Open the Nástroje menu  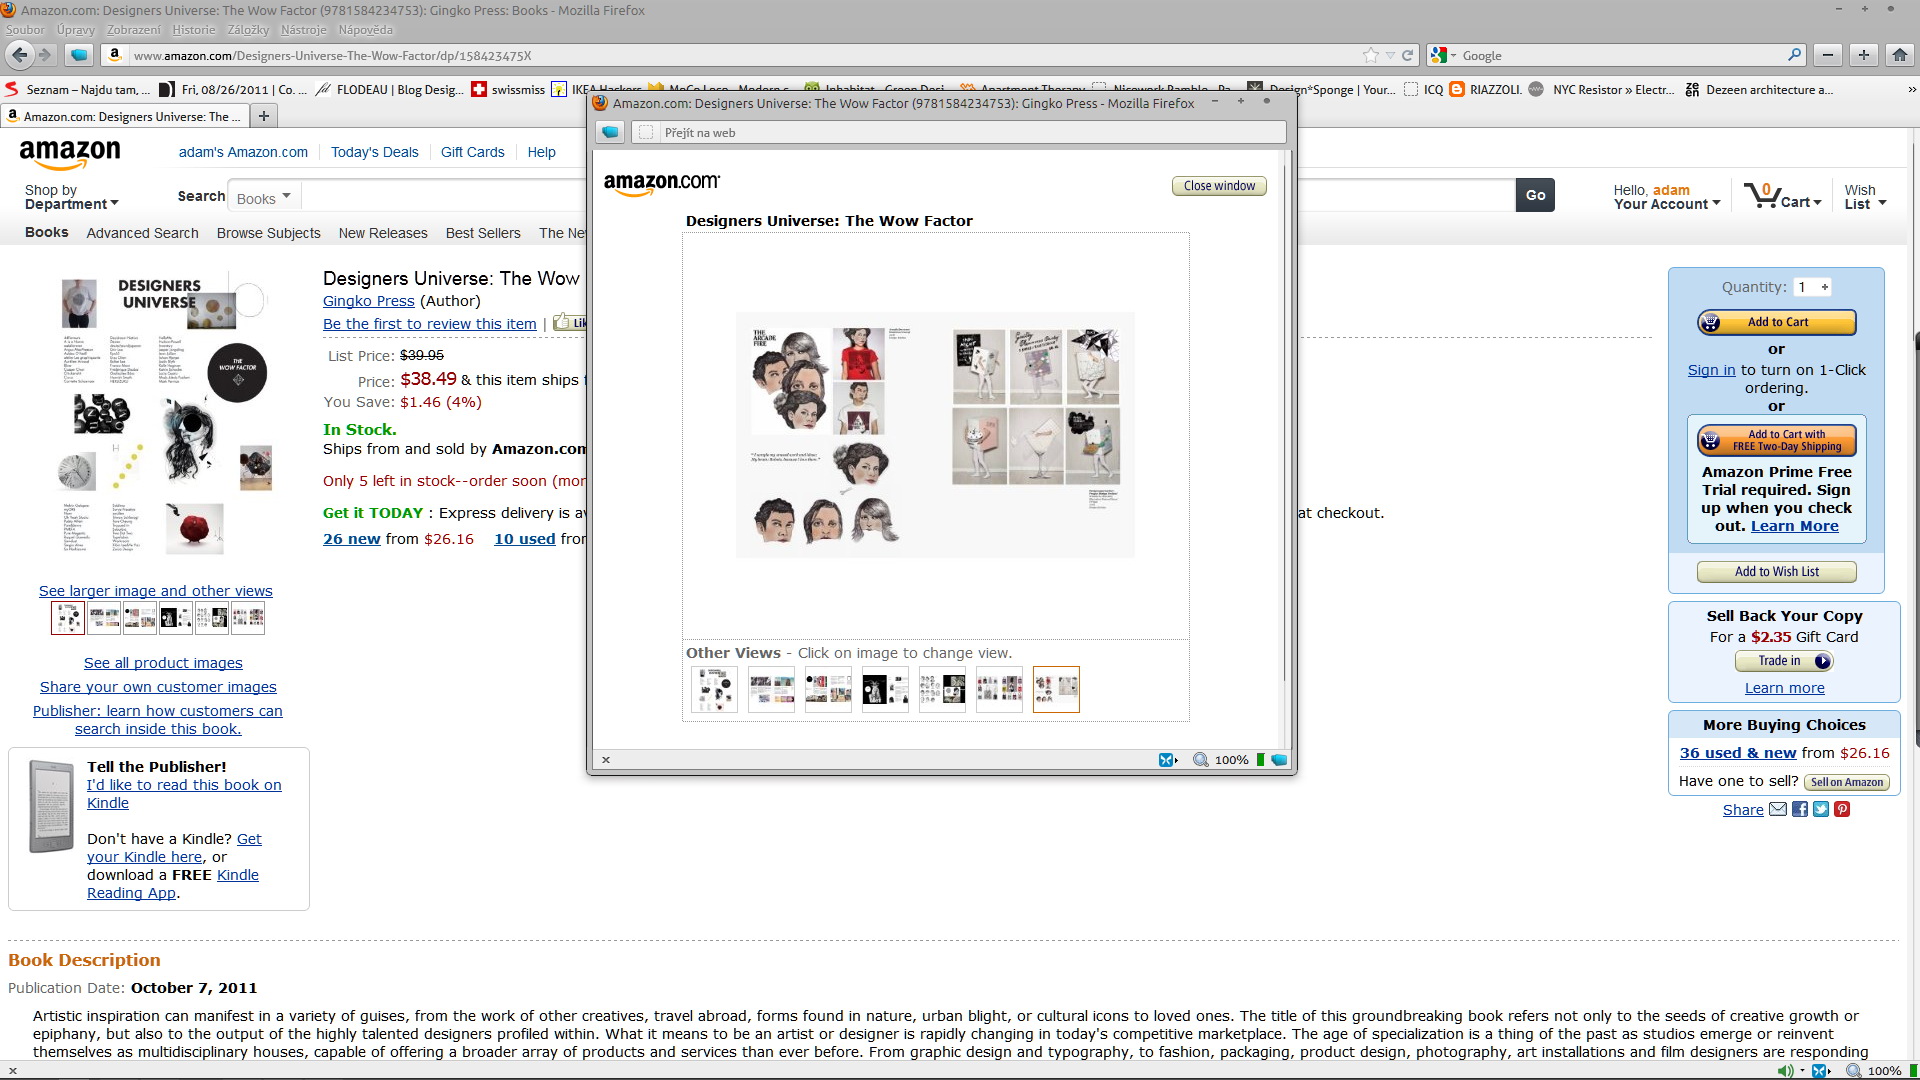click(304, 29)
